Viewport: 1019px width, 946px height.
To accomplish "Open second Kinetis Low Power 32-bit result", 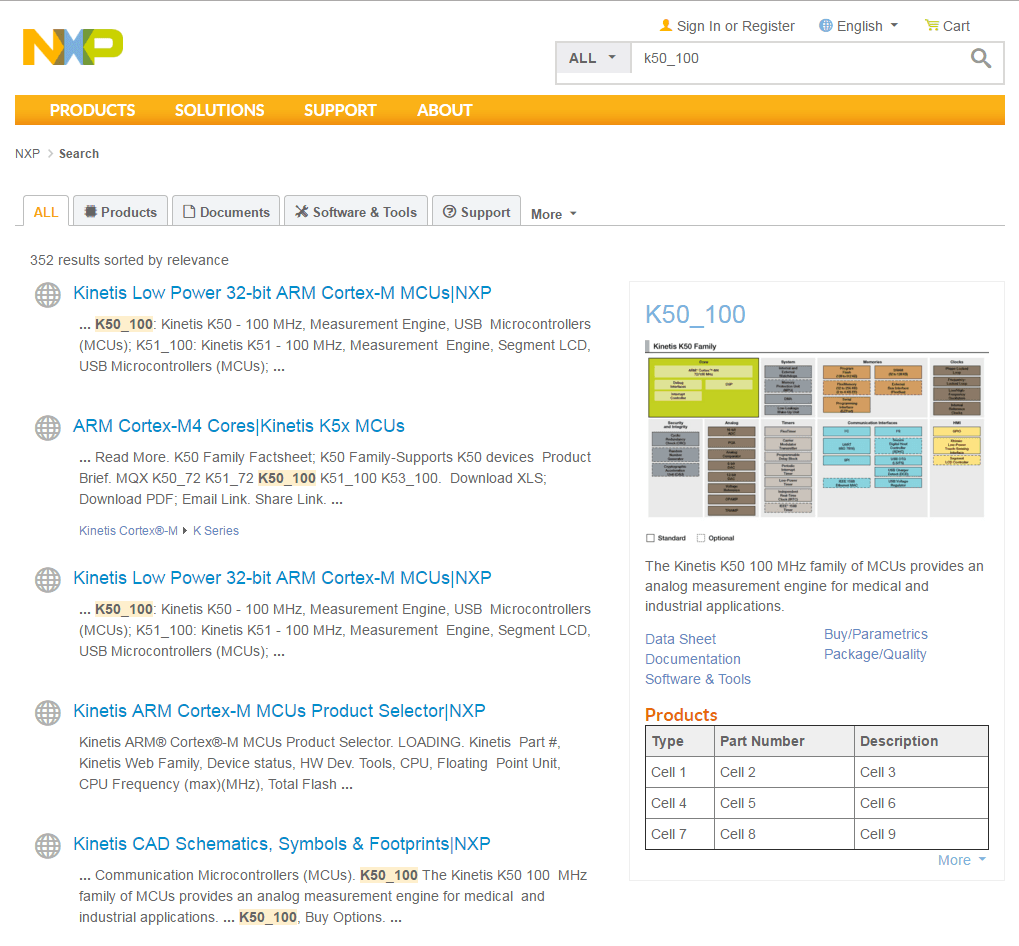I will click(x=282, y=578).
